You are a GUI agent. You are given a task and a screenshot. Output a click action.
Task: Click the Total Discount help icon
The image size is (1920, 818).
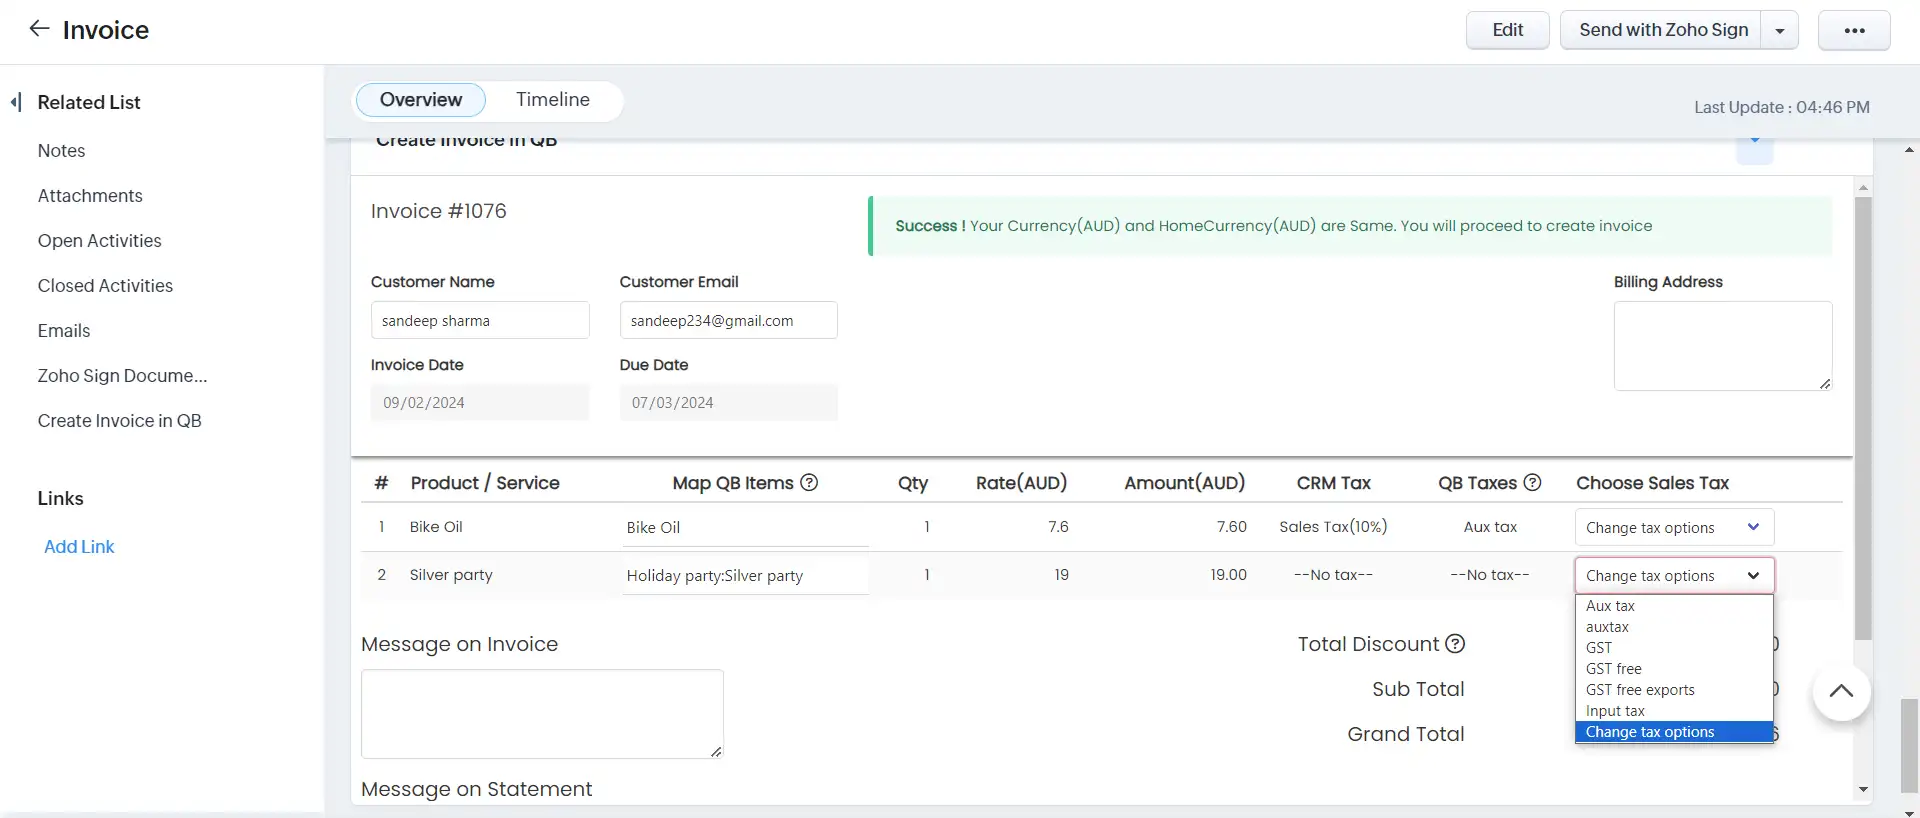[x=1455, y=644]
